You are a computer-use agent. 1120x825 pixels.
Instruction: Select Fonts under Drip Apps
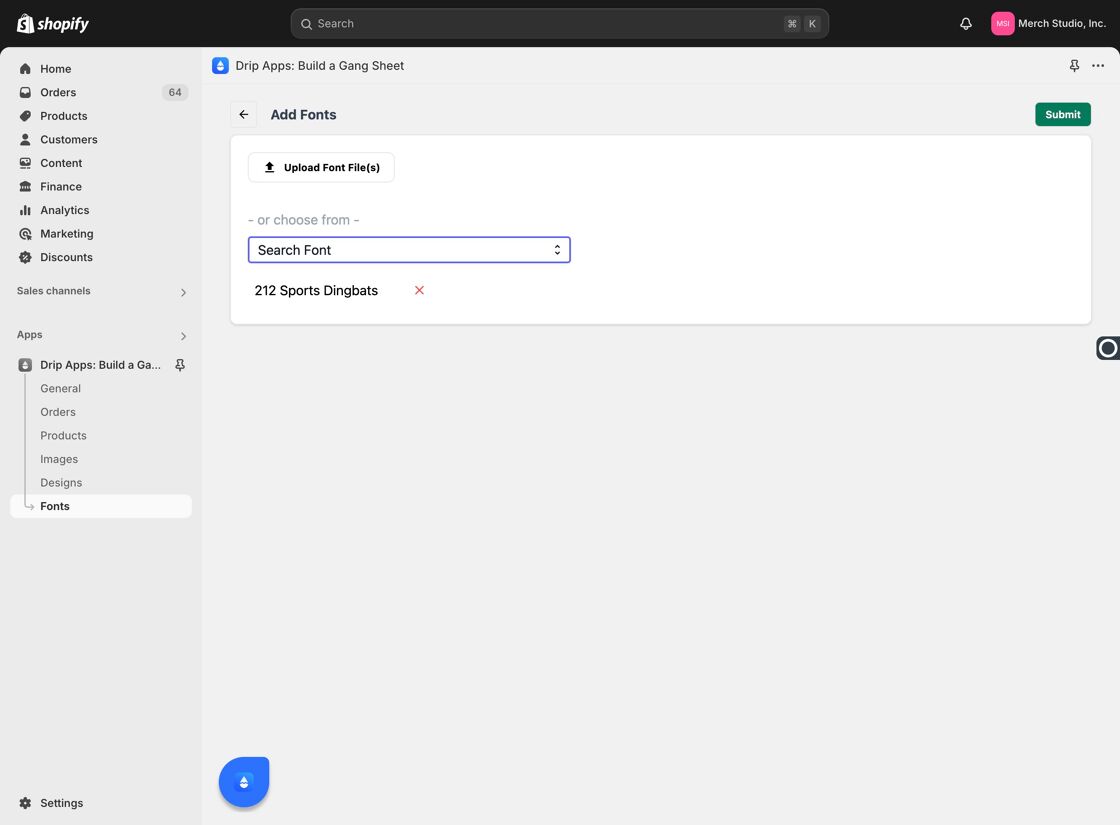[x=101, y=506]
